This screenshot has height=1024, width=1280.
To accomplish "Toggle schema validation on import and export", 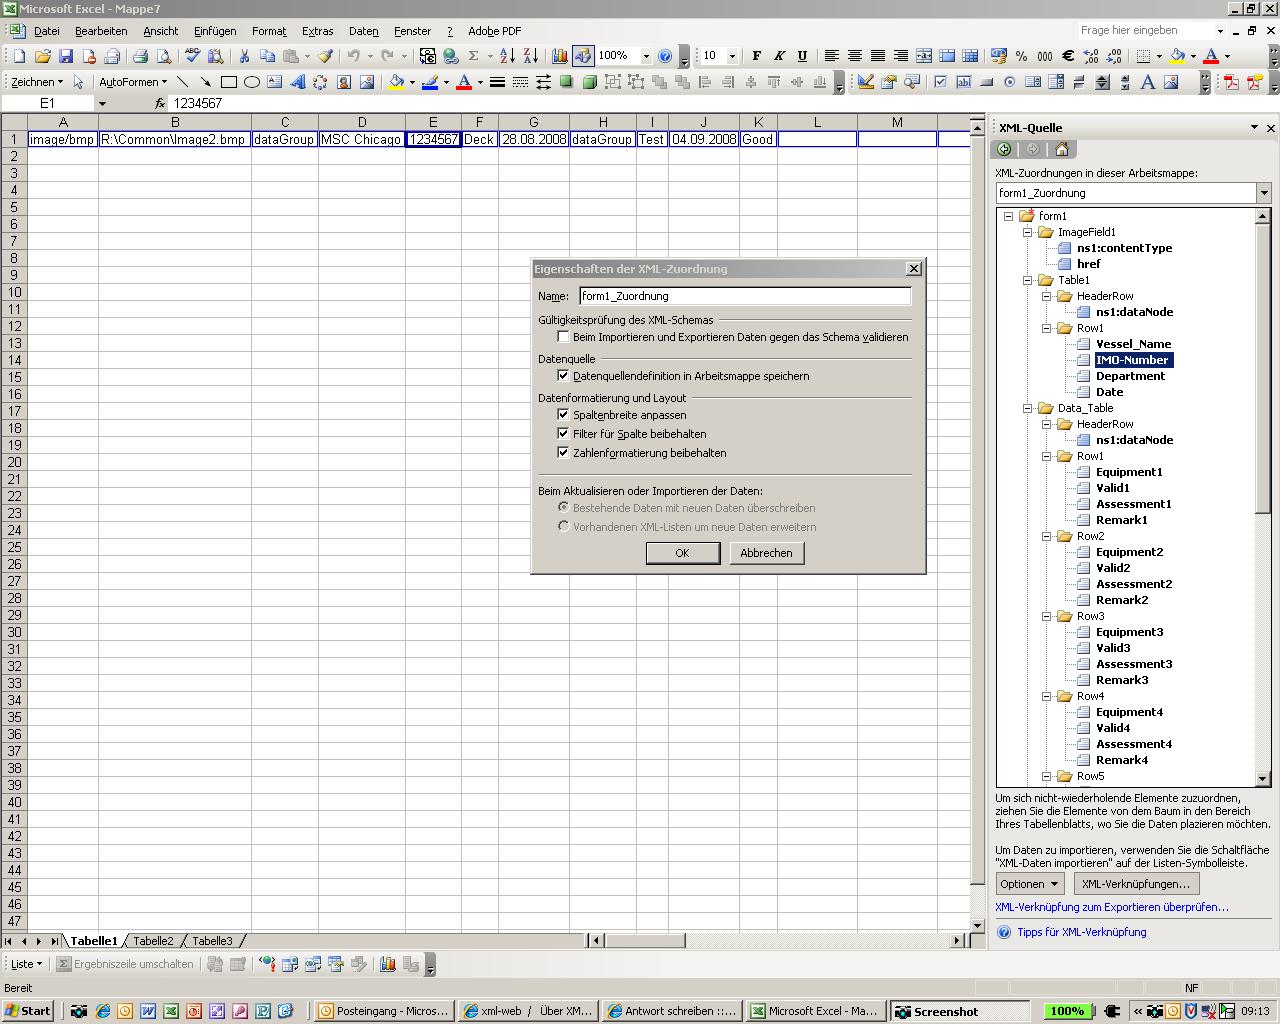I will click(x=564, y=337).
